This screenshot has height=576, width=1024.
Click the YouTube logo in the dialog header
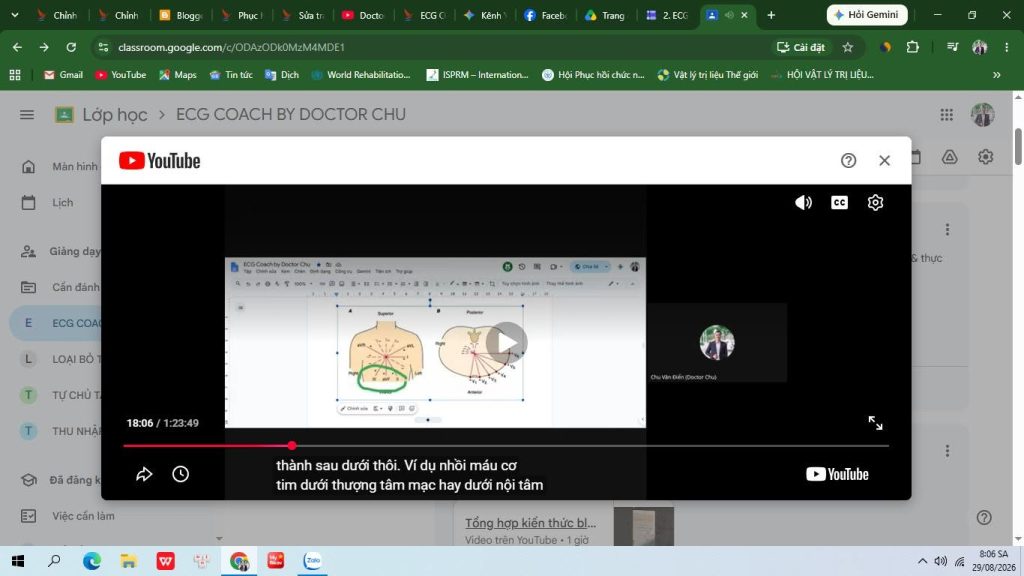[x=159, y=161]
